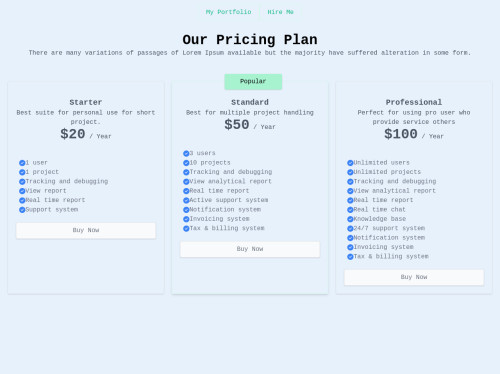Open the Hire Me link
The image size is (500, 374).
click(x=280, y=12)
